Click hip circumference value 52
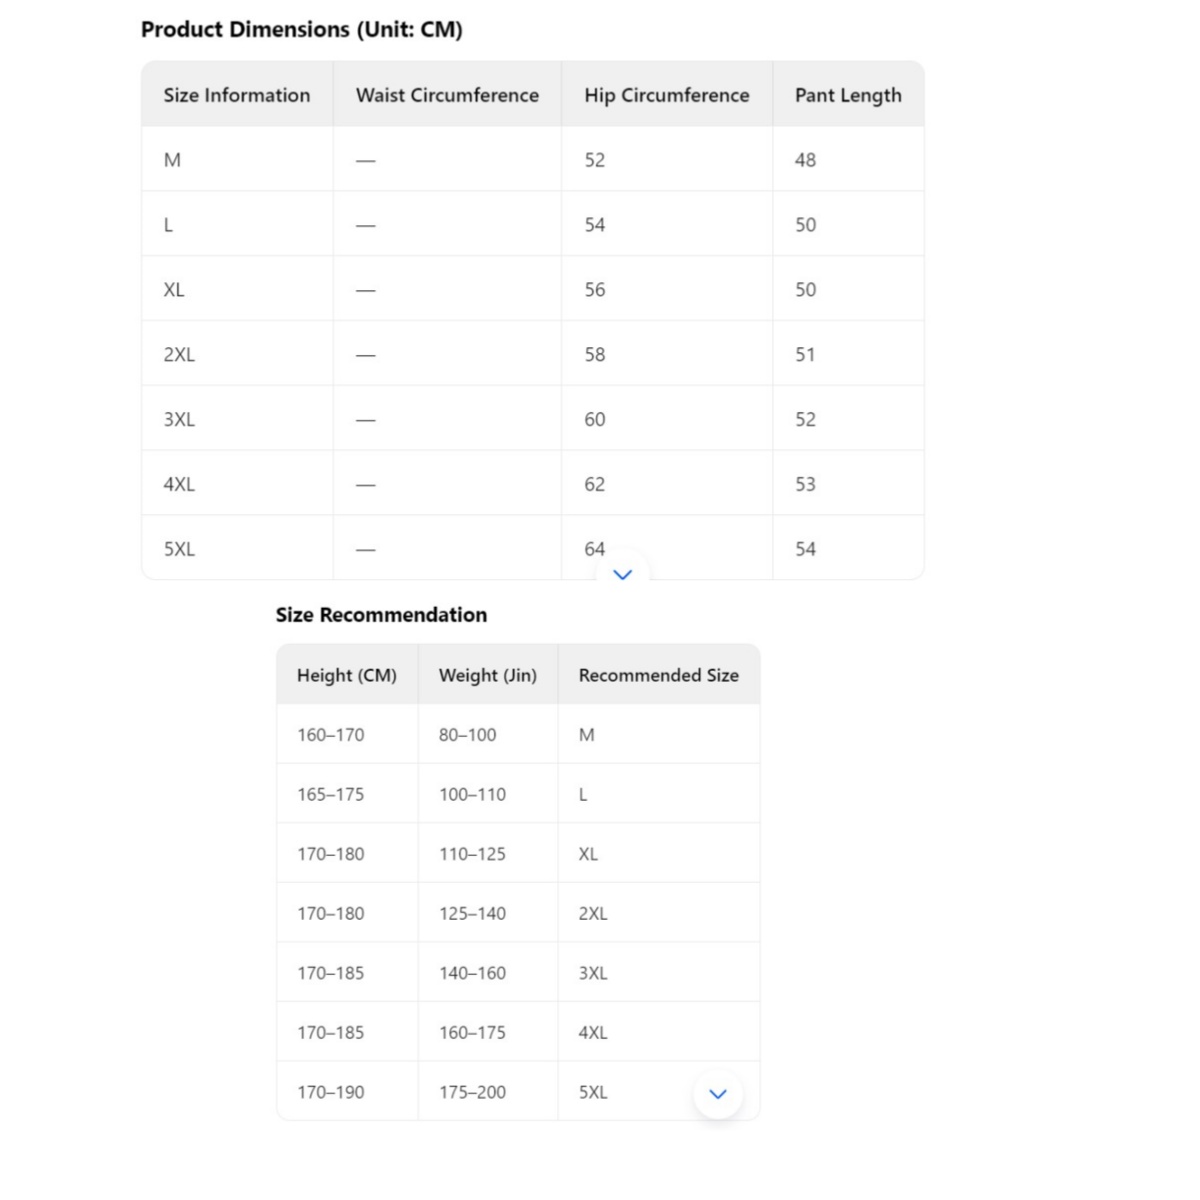This screenshot has width=1200, height=1200. [595, 160]
